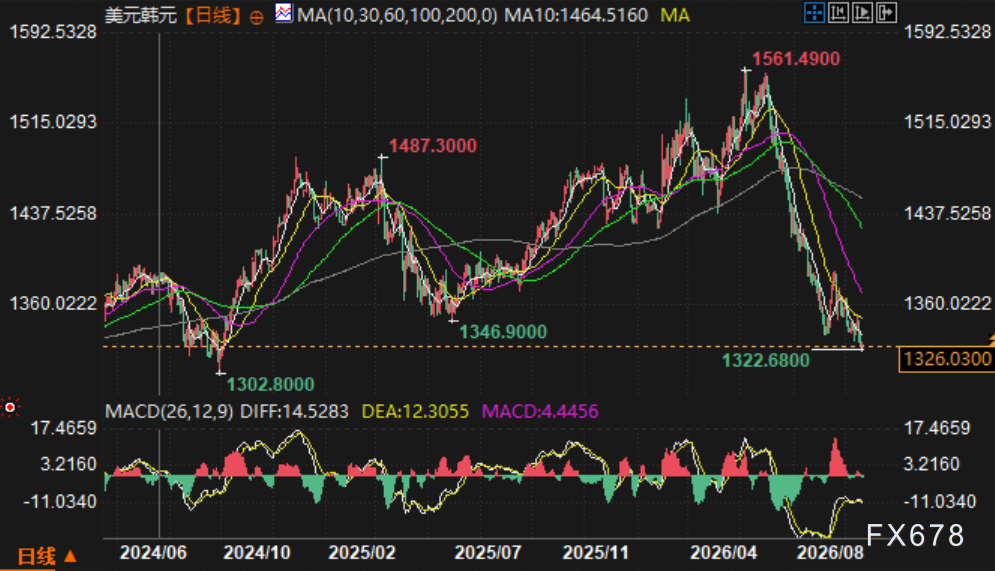Select the MACD(26,12,9) indicator label
This screenshot has width=995, height=571.
169,411
